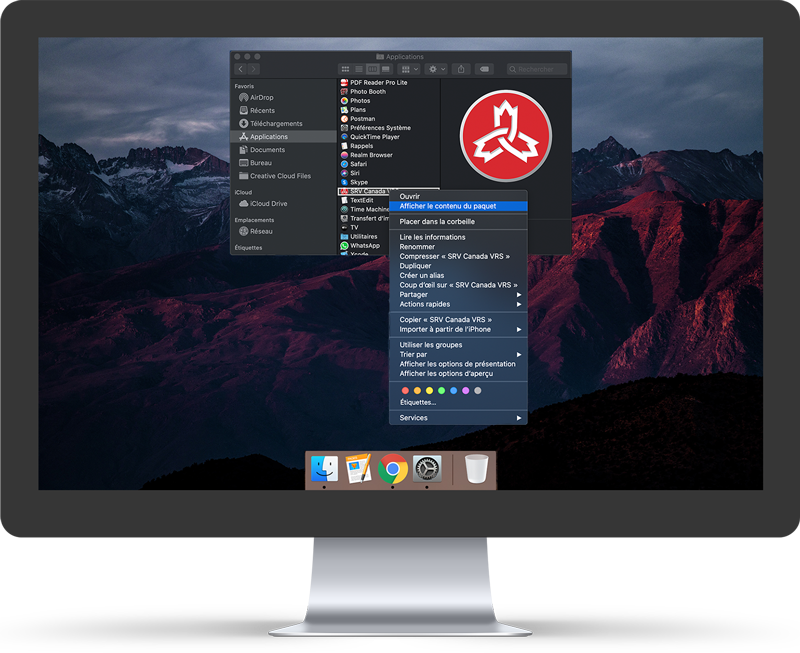Select the Postman app icon
This screenshot has height=653, width=800.
click(x=344, y=119)
